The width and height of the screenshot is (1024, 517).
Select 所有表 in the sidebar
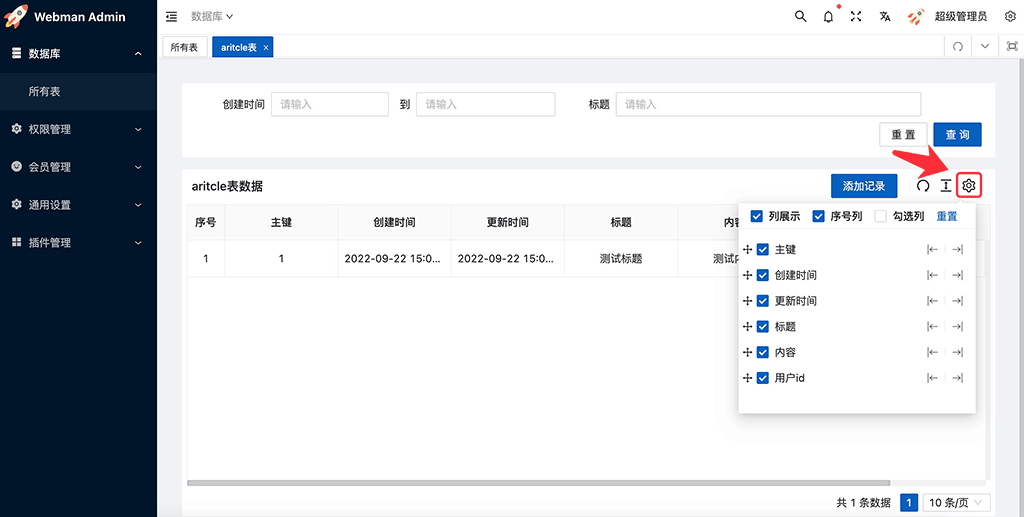[45, 91]
